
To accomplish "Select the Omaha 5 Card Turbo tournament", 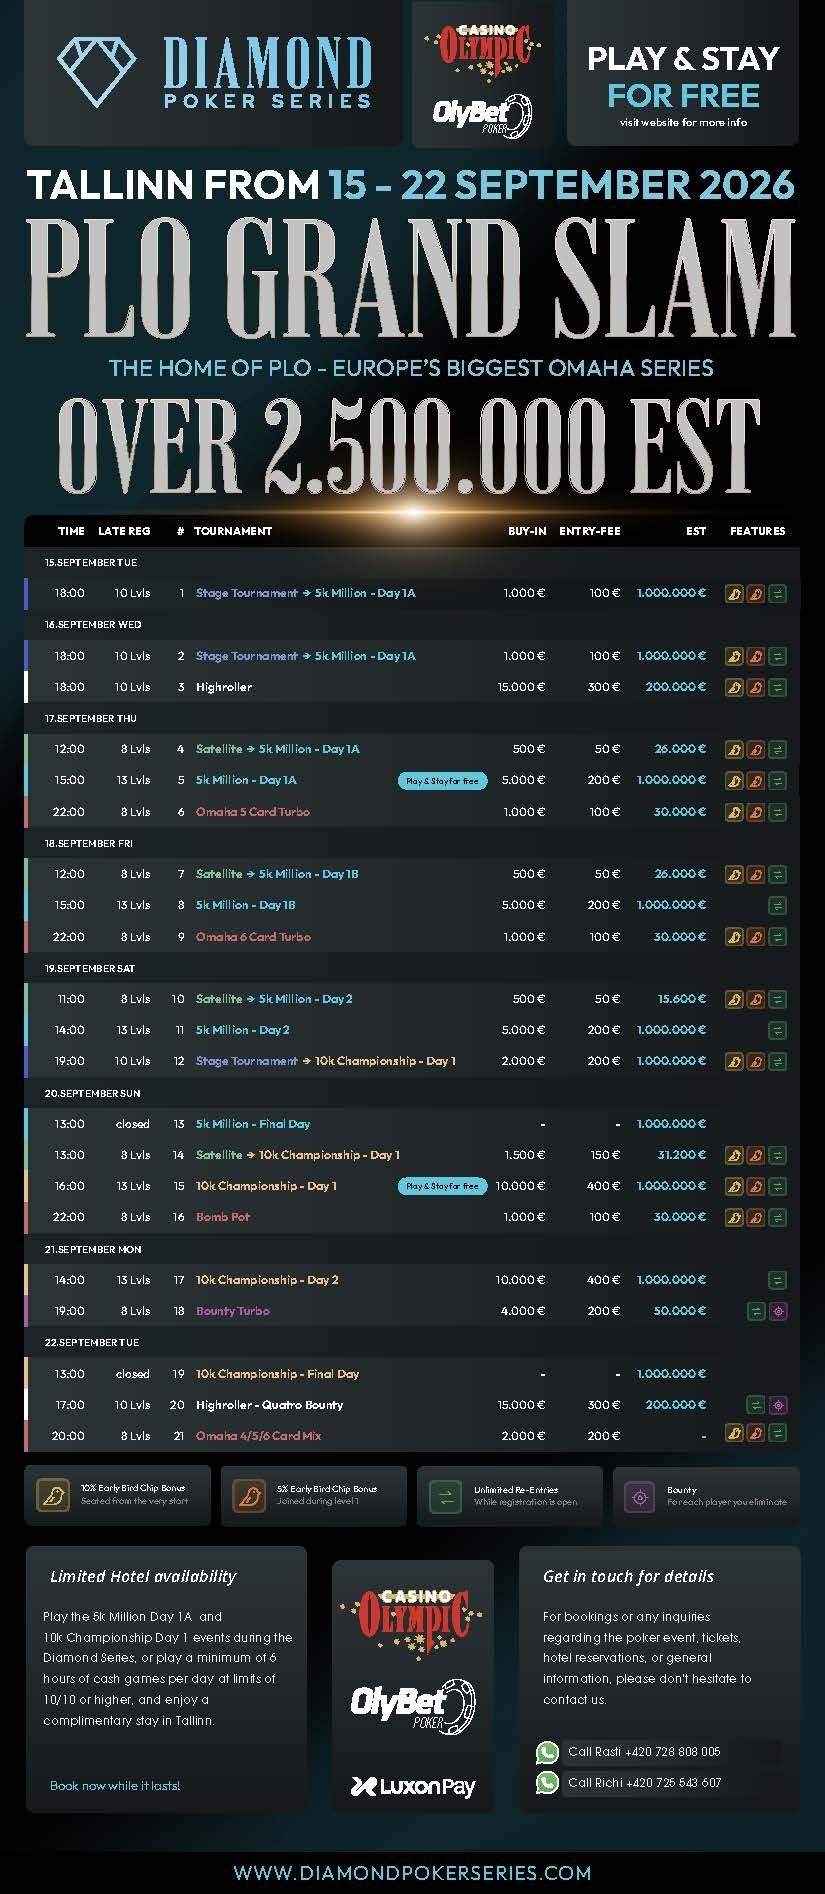I will tap(253, 812).
